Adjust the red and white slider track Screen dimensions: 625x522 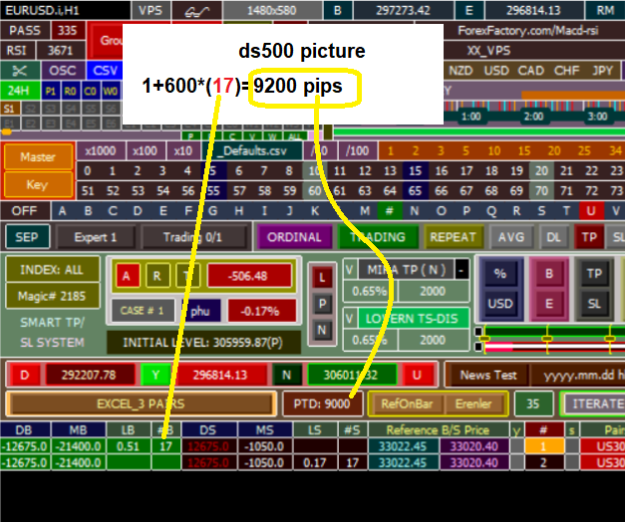(x=553, y=347)
